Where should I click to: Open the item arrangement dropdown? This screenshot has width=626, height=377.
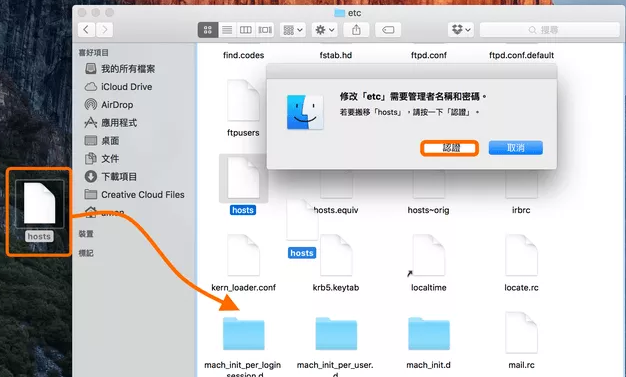click(293, 30)
